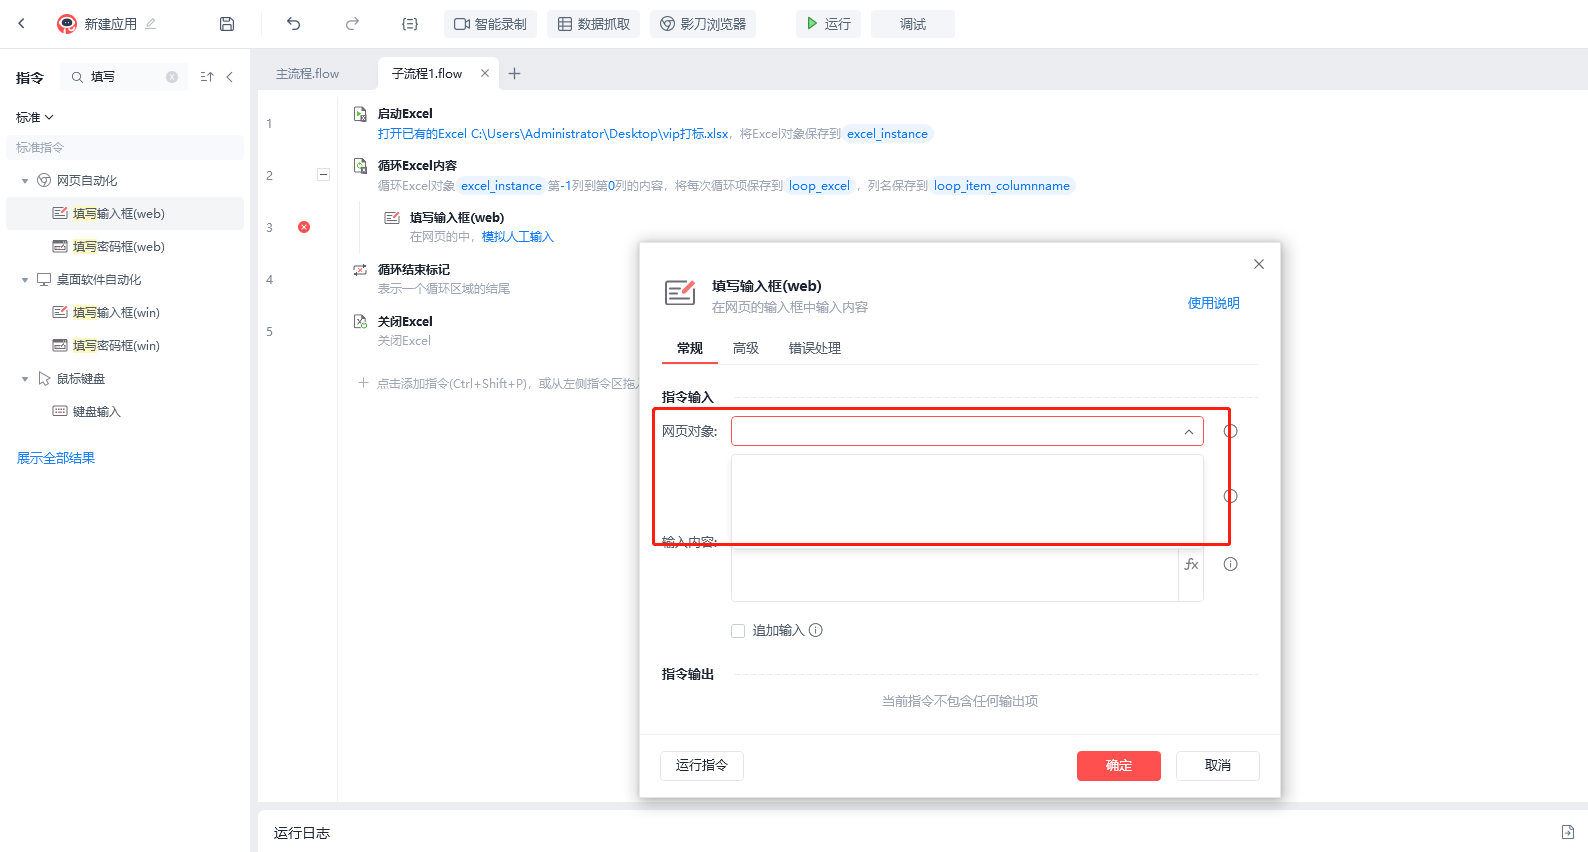Click the pencil icon to rename 新建应用
1588x852 pixels.
(x=151, y=24)
